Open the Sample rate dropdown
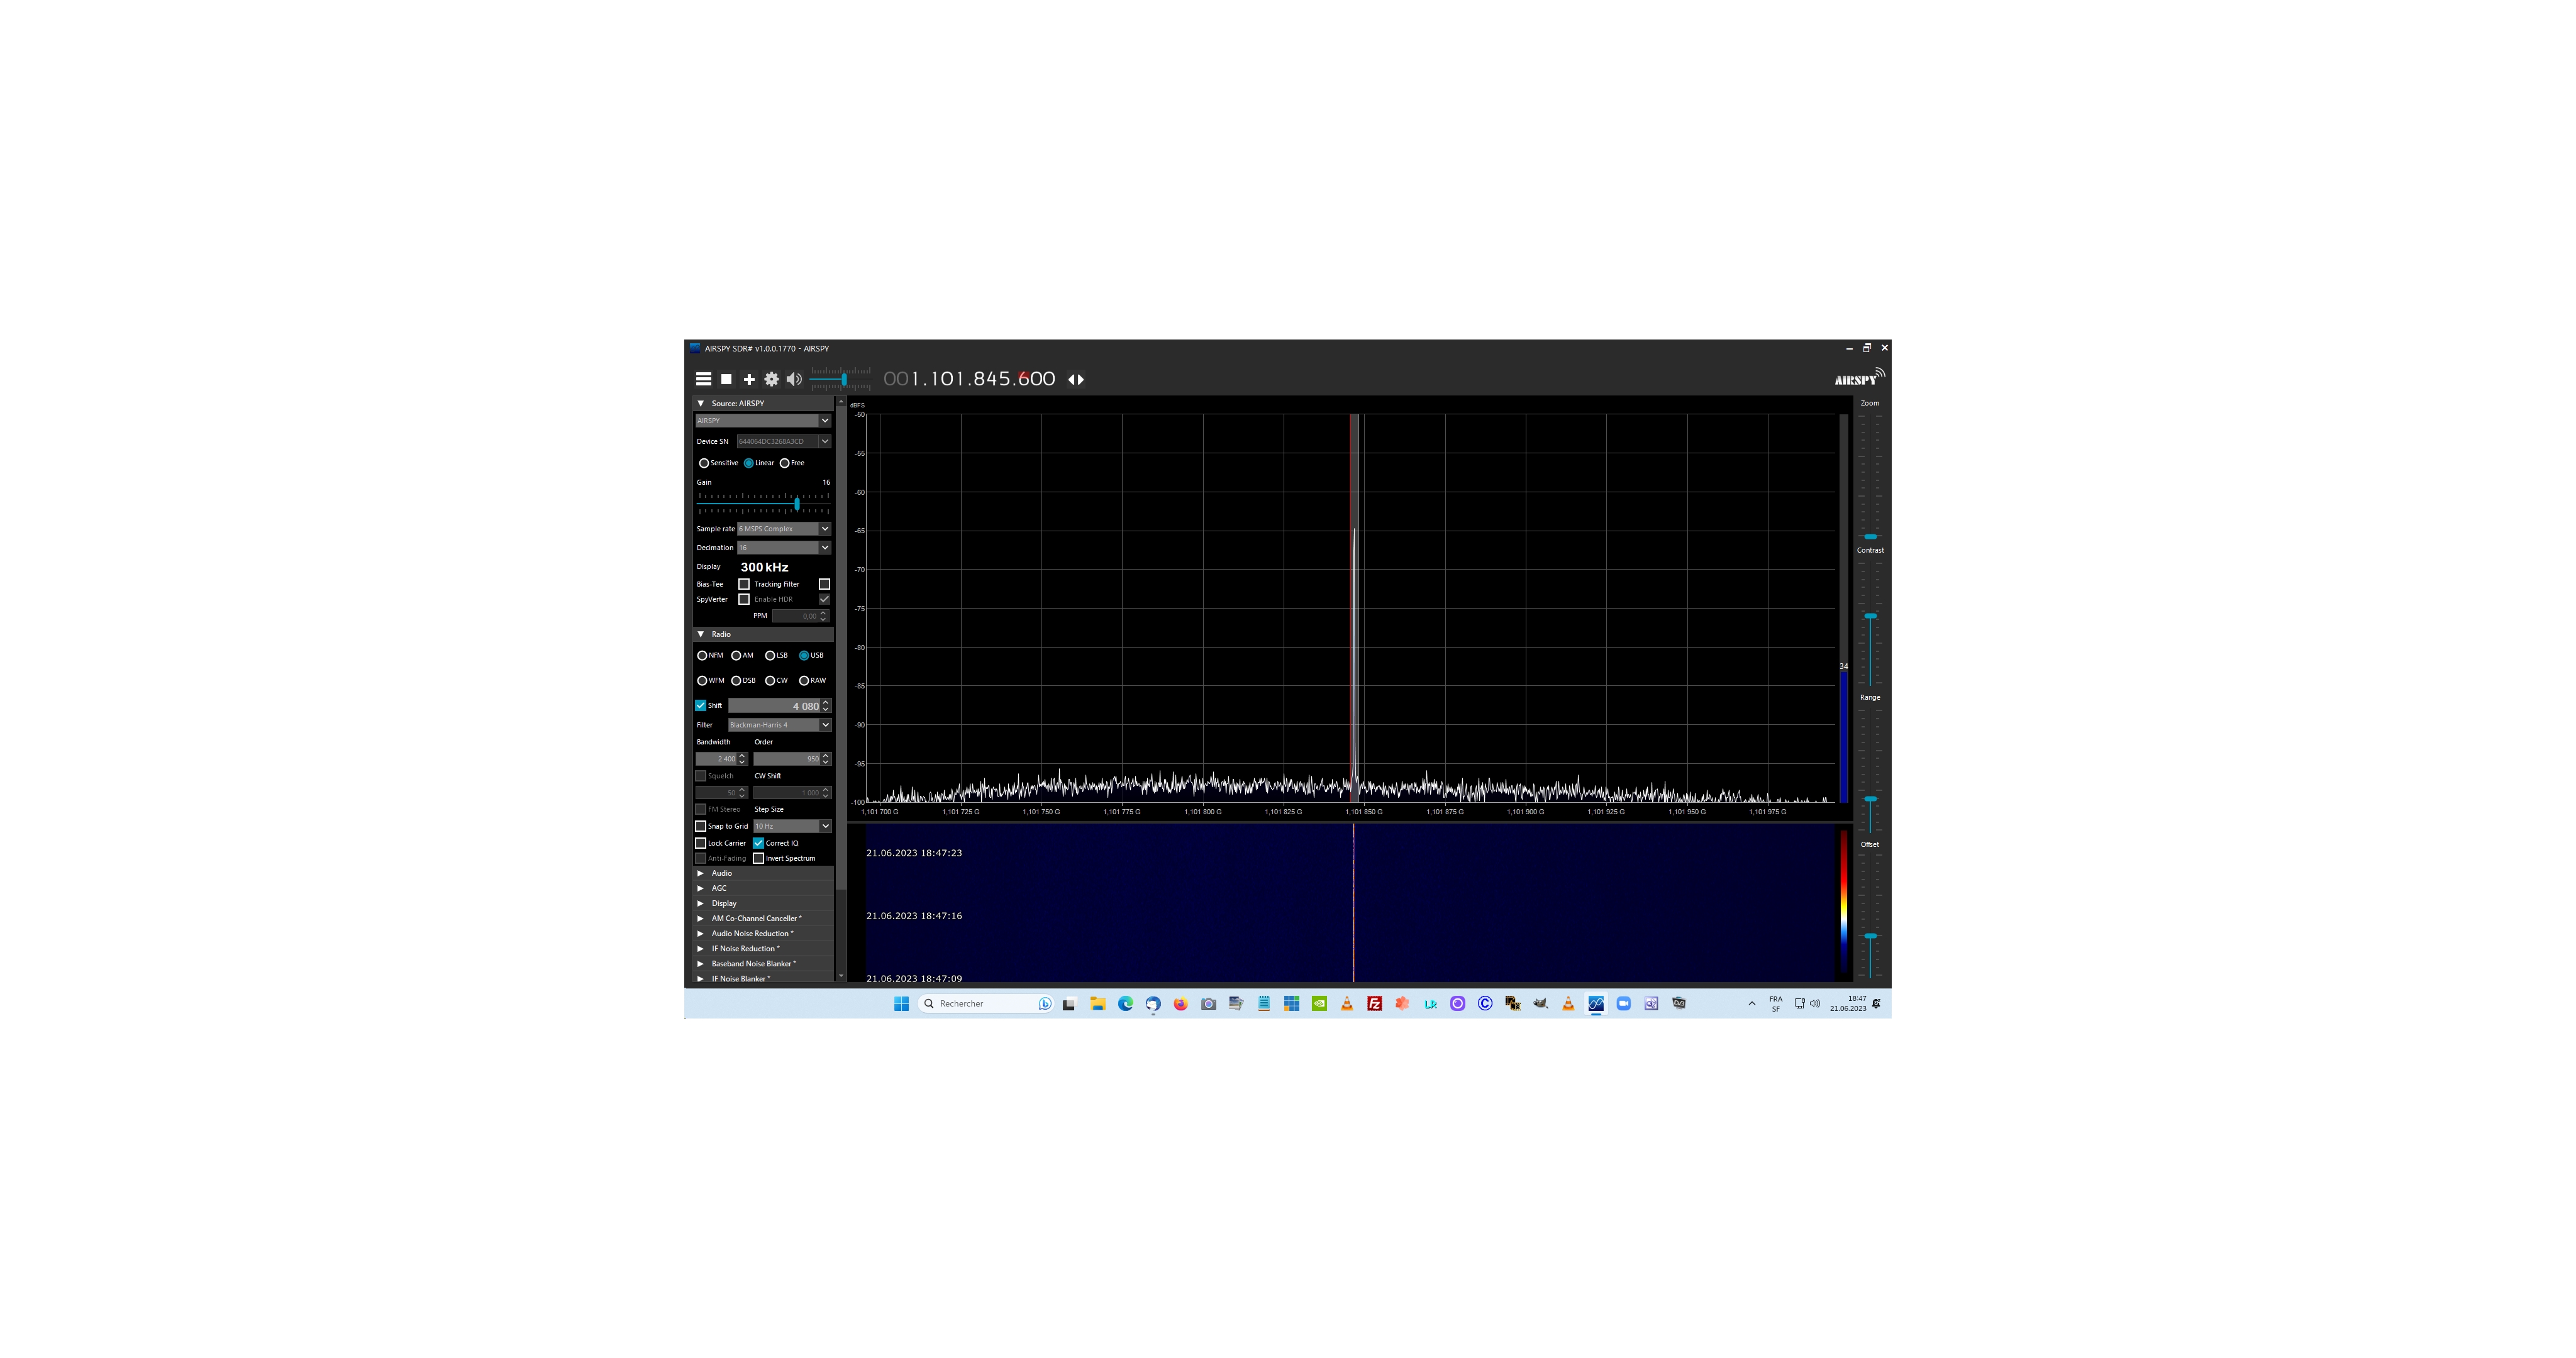 tap(825, 529)
